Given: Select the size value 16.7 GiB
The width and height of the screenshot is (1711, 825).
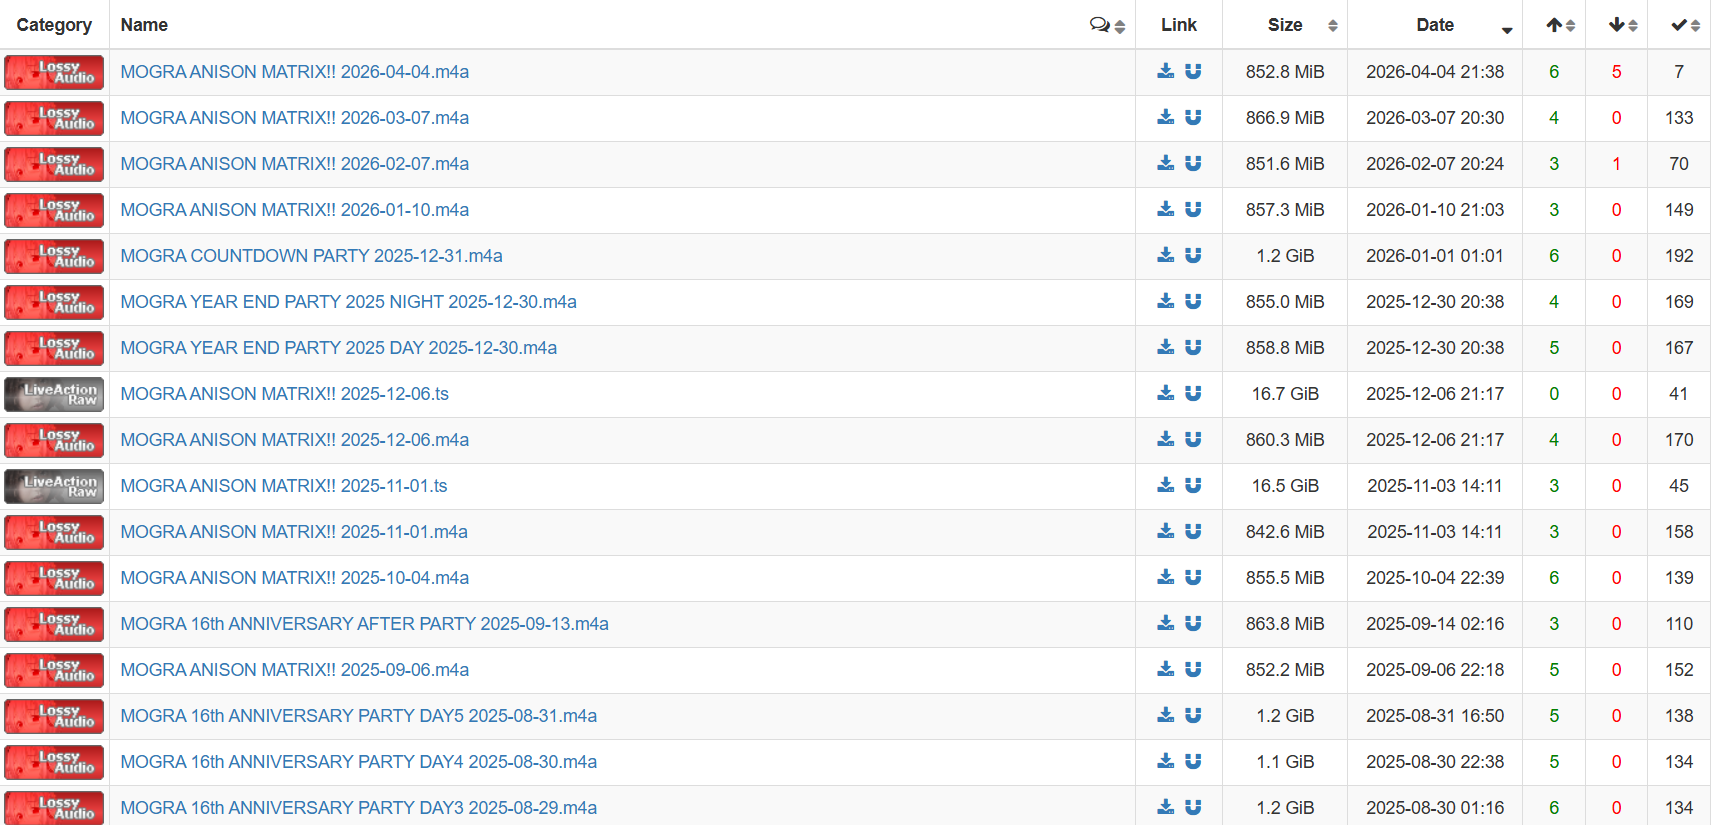Looking at the screenshot, I should coord(1285,394).
